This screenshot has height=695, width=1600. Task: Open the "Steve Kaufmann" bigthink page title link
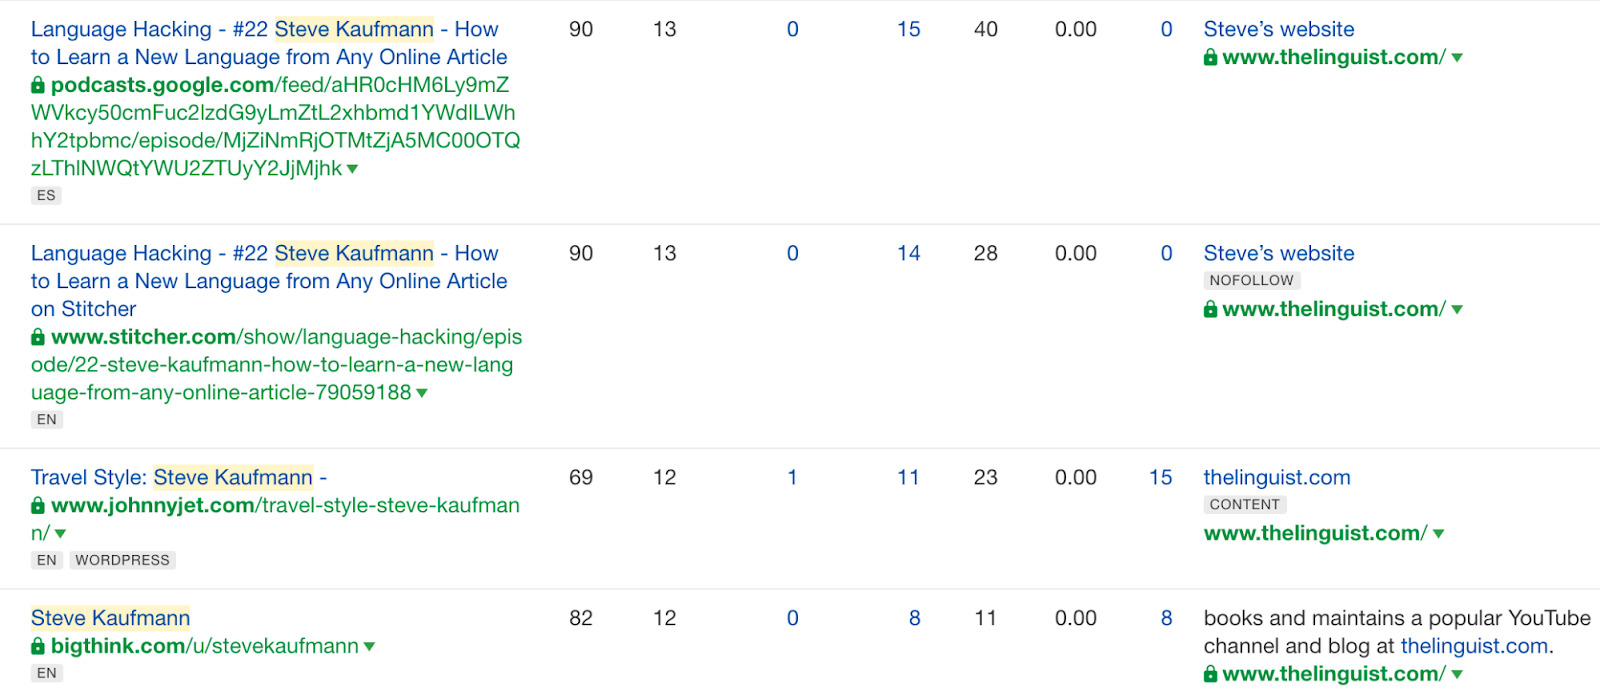110,618
